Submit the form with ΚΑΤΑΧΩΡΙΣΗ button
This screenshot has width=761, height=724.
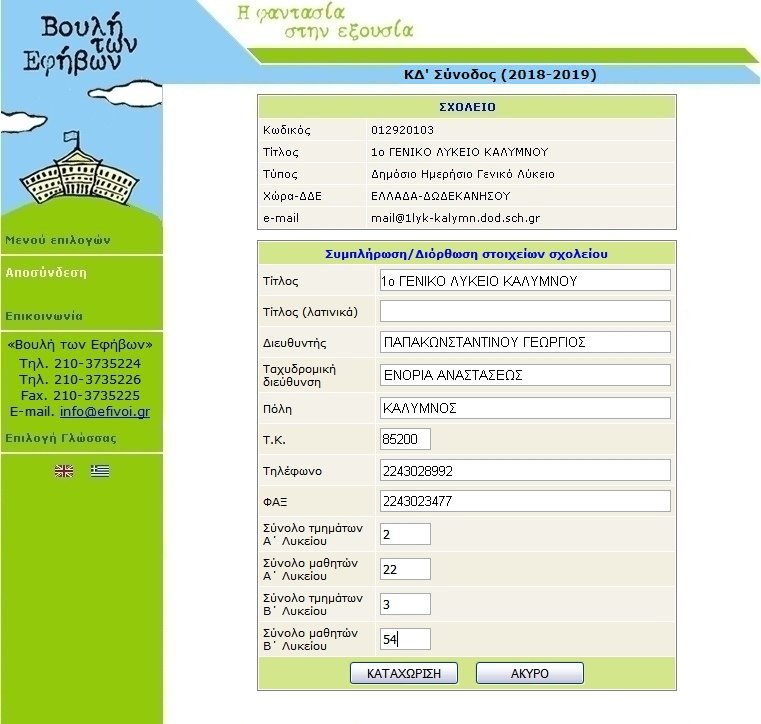(404, 674)
